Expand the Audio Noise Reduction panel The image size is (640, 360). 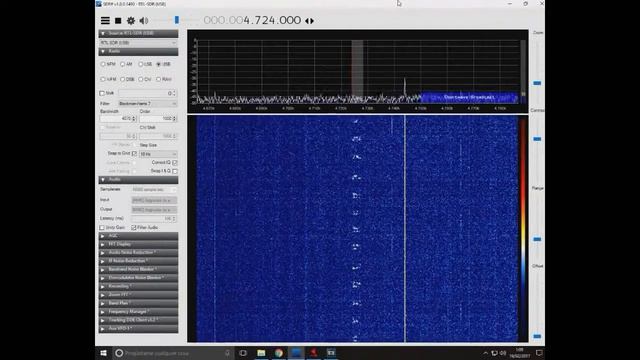(x=138, y=253)
